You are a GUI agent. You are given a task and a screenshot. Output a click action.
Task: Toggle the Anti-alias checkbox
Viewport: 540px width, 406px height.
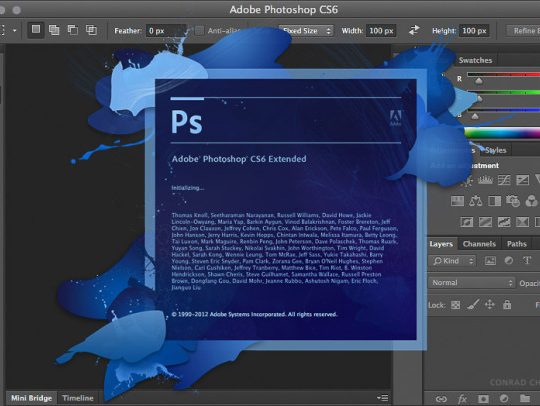point(199,31)
